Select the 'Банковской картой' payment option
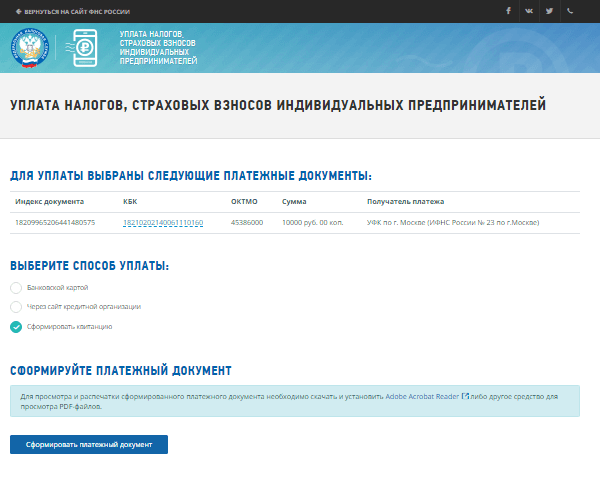600x478 pixels. pyautogui.click(x=16, y=288)
